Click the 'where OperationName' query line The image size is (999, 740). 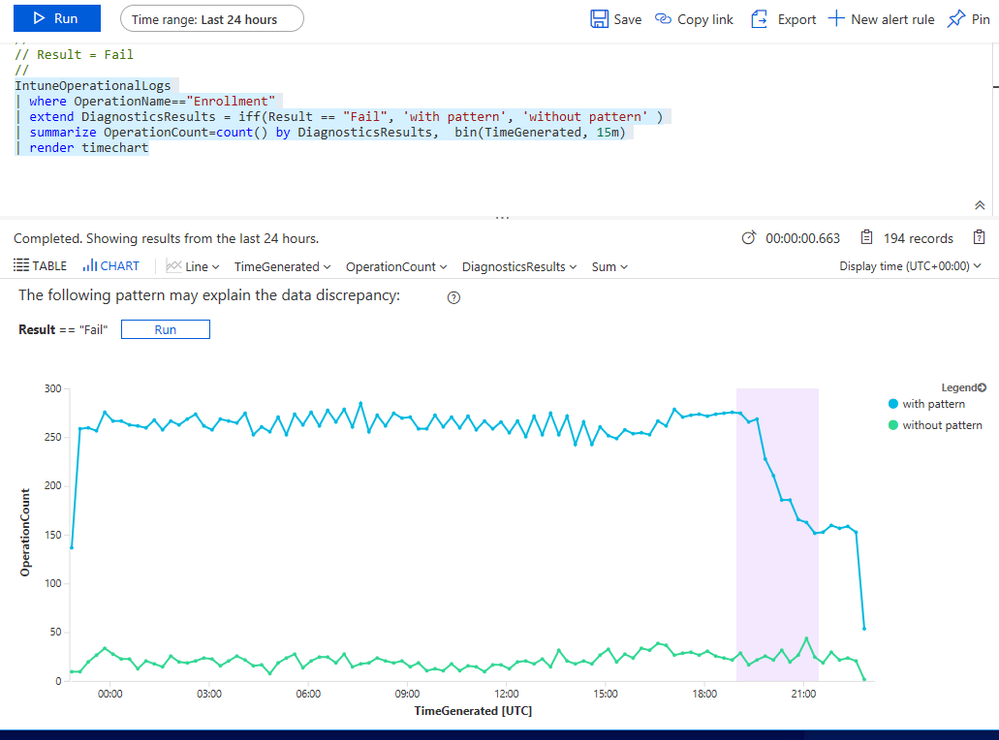(152, 101)
